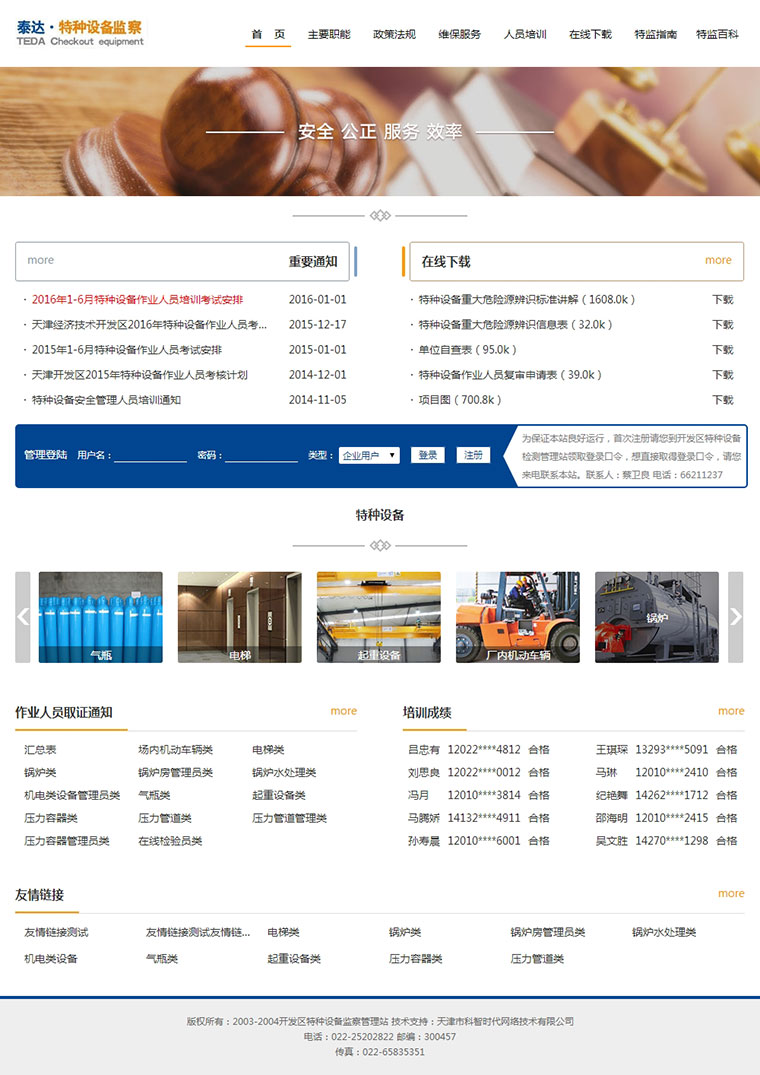
Task: Open the 厂内机动车辆 forklift thumbnail
Action: [518, 617]
